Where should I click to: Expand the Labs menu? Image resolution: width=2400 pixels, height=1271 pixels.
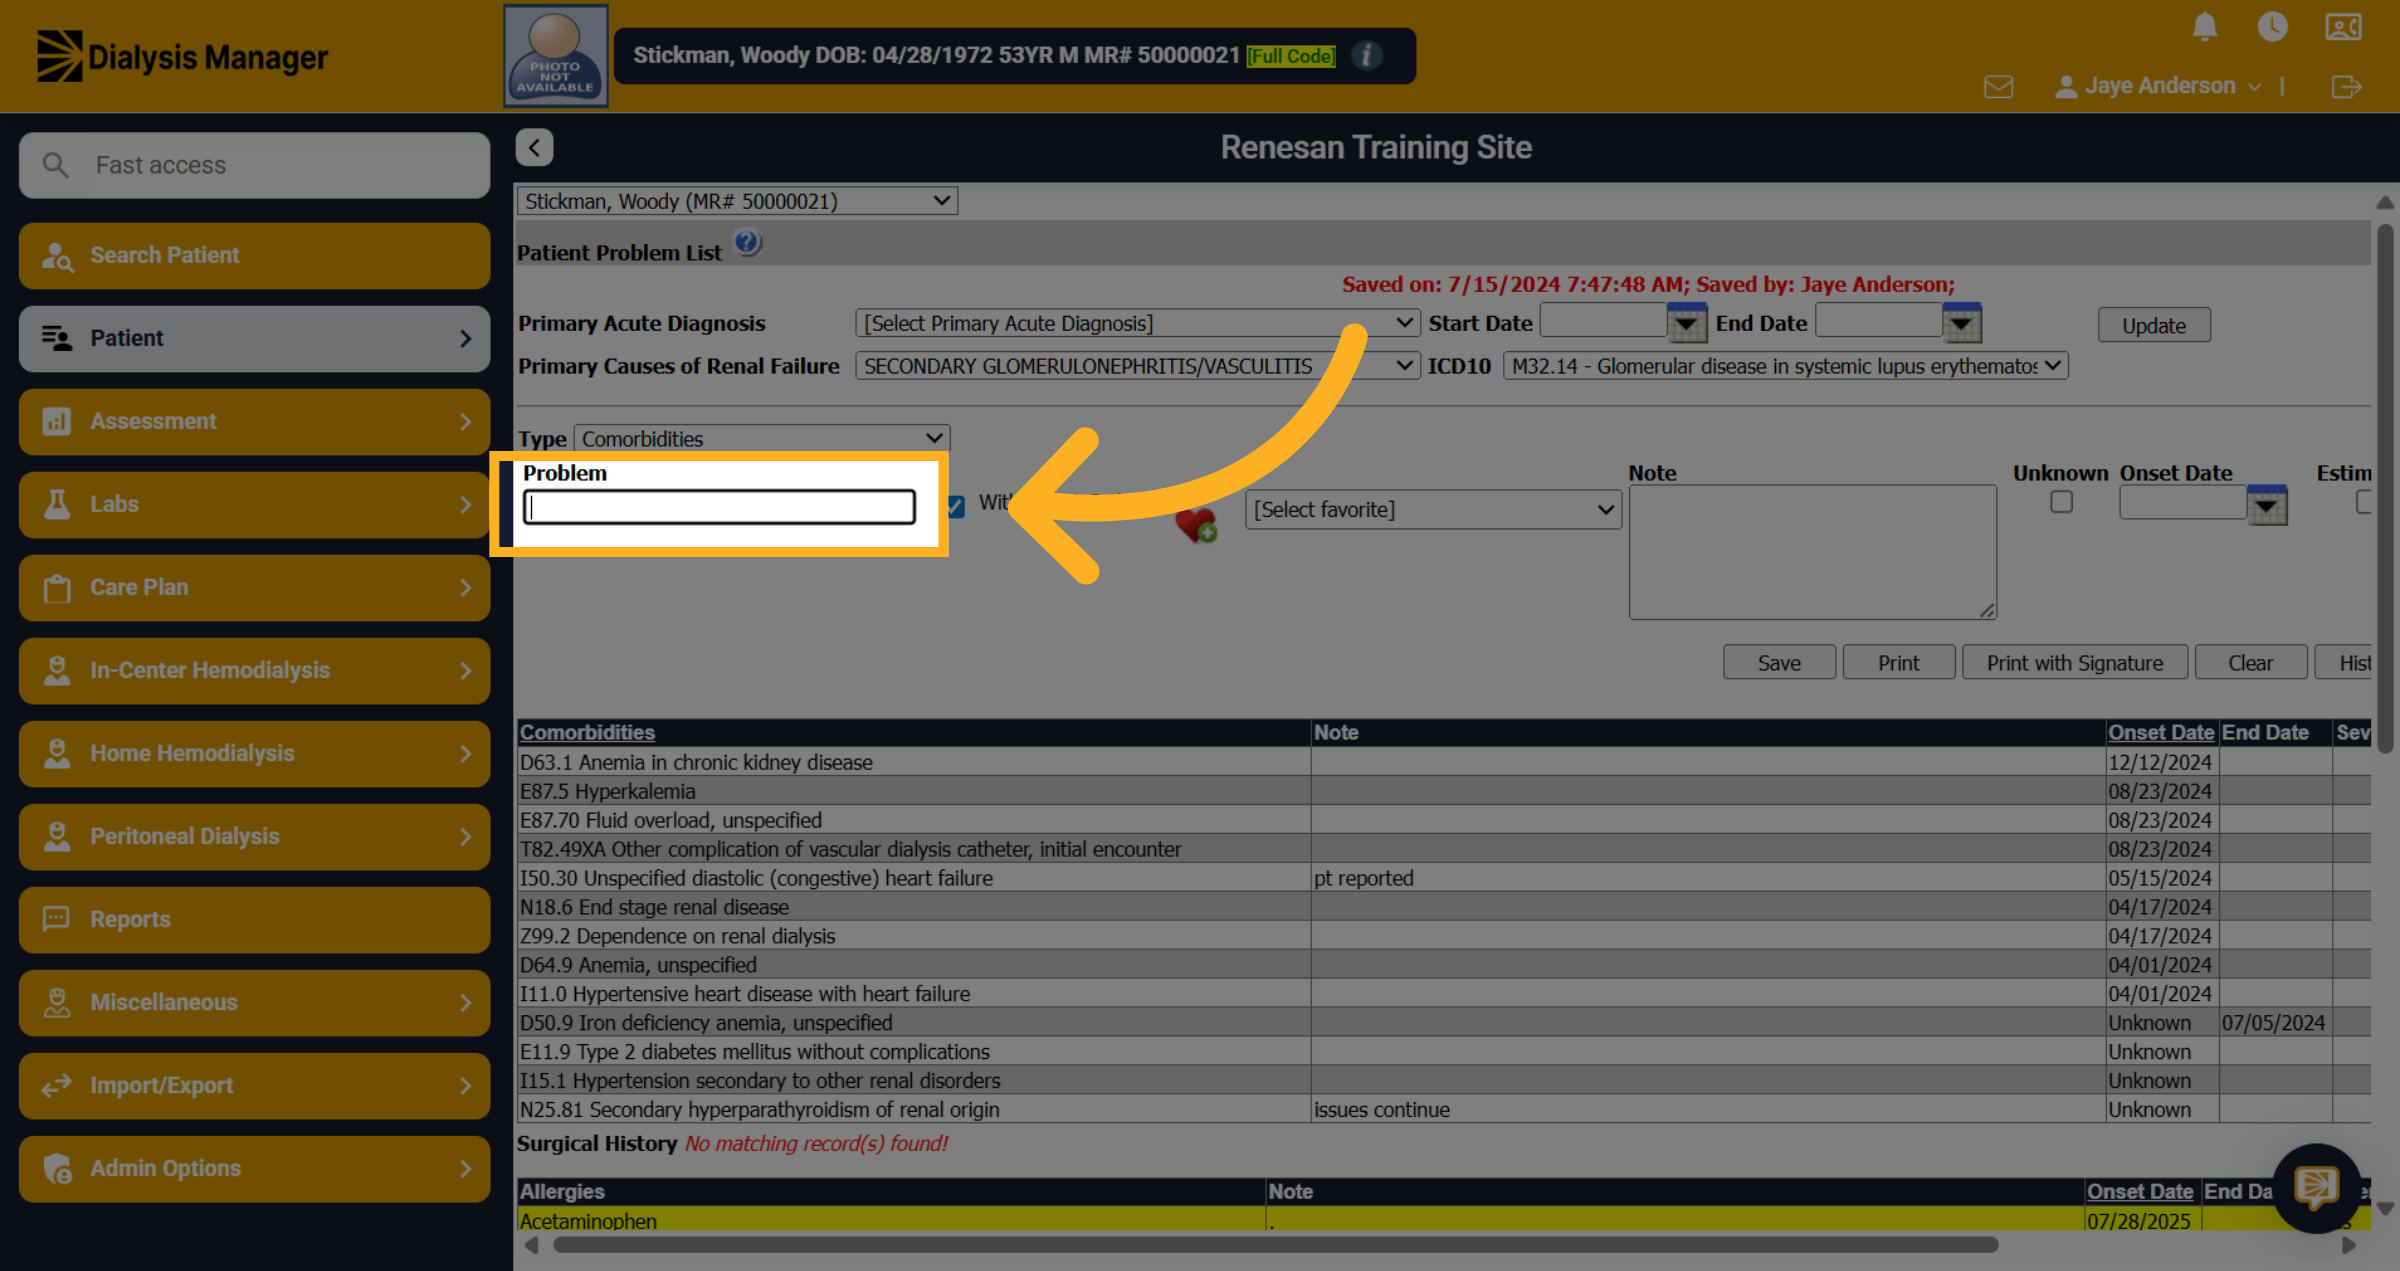(x=254, y=504)
